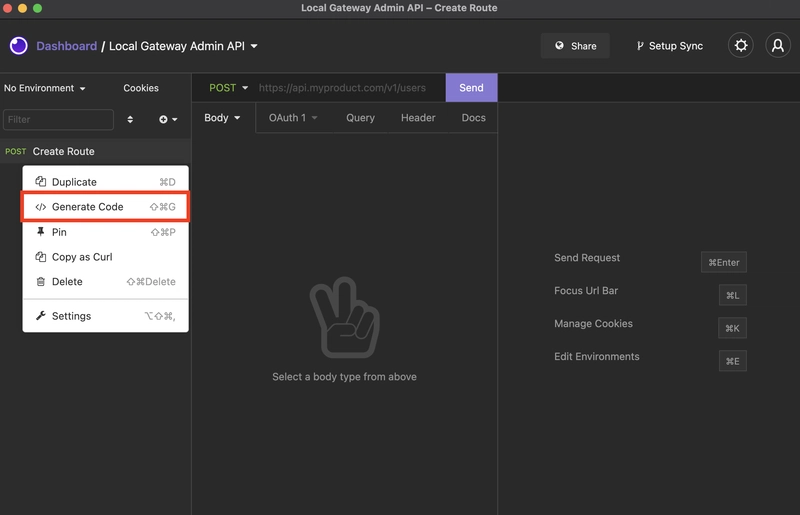Open the Cookies manager
The image size is (800, 515).
141,88
